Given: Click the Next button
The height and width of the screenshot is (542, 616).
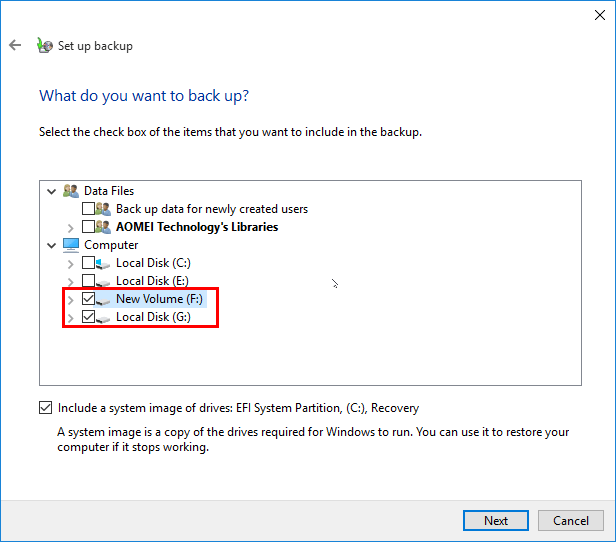Looking at the screenshot, I should pyautogui.click(x=496, y=520).
